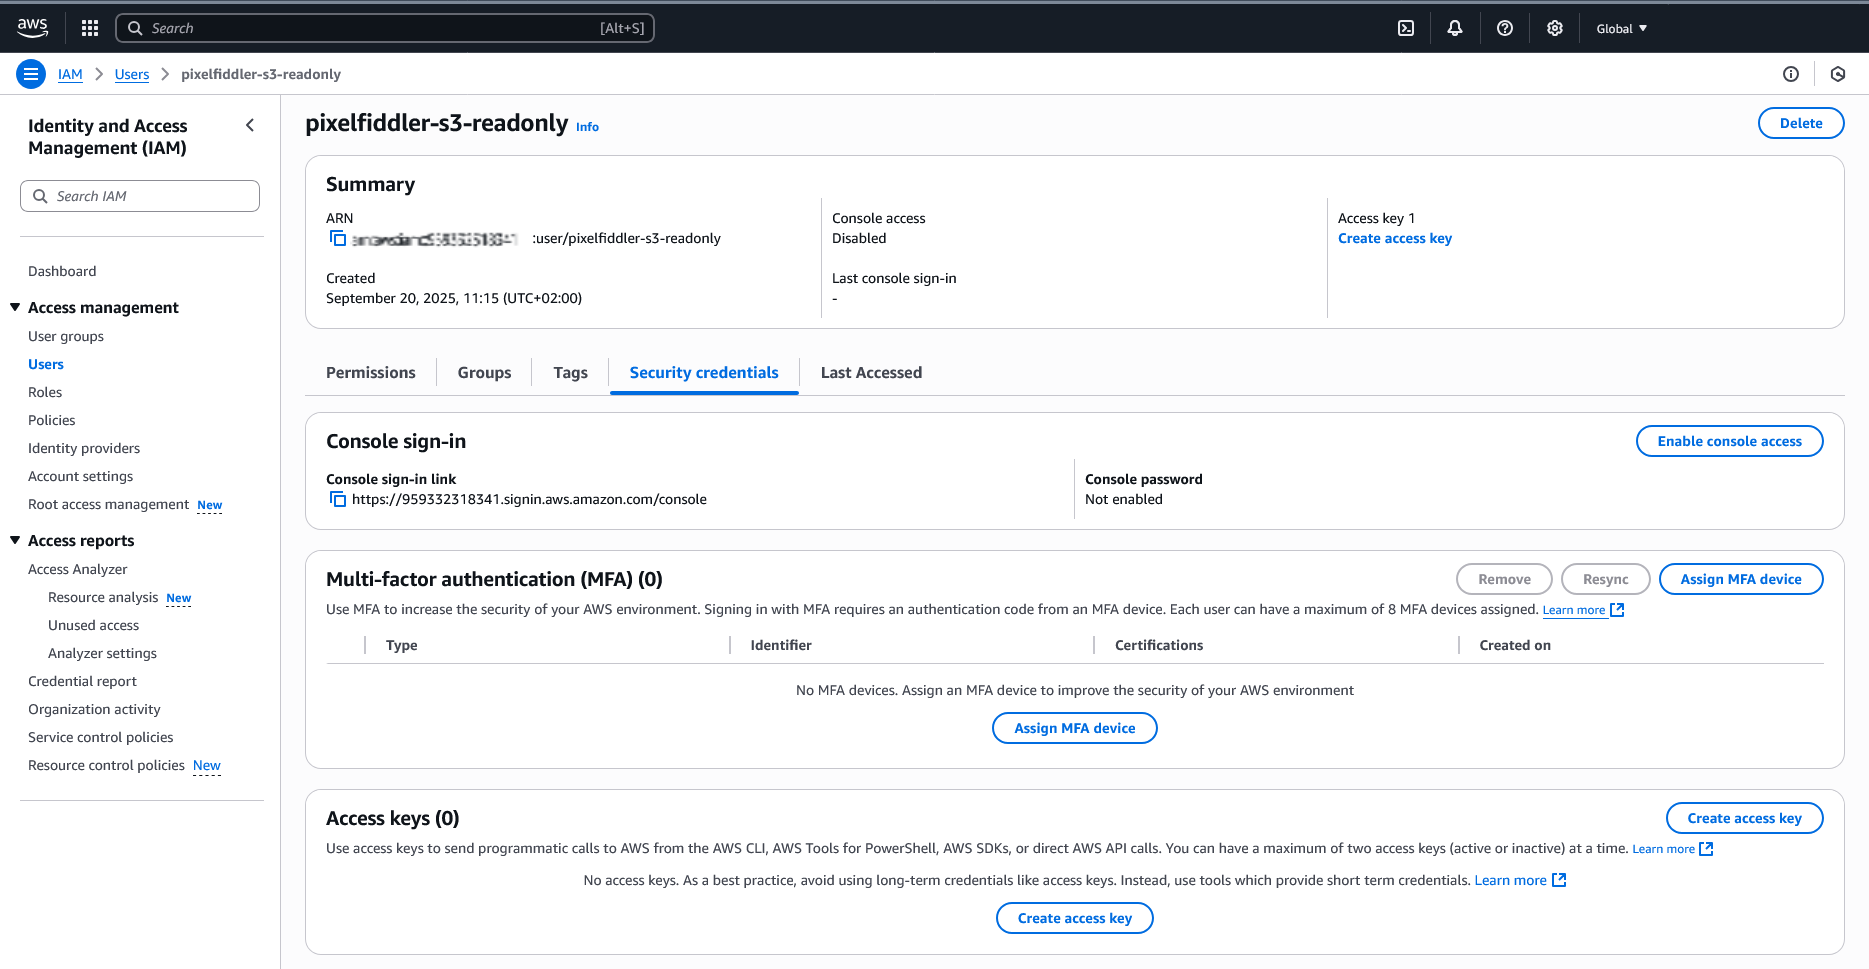
Task: Click Create access key in Summary
Action: tap(1394, 239)
